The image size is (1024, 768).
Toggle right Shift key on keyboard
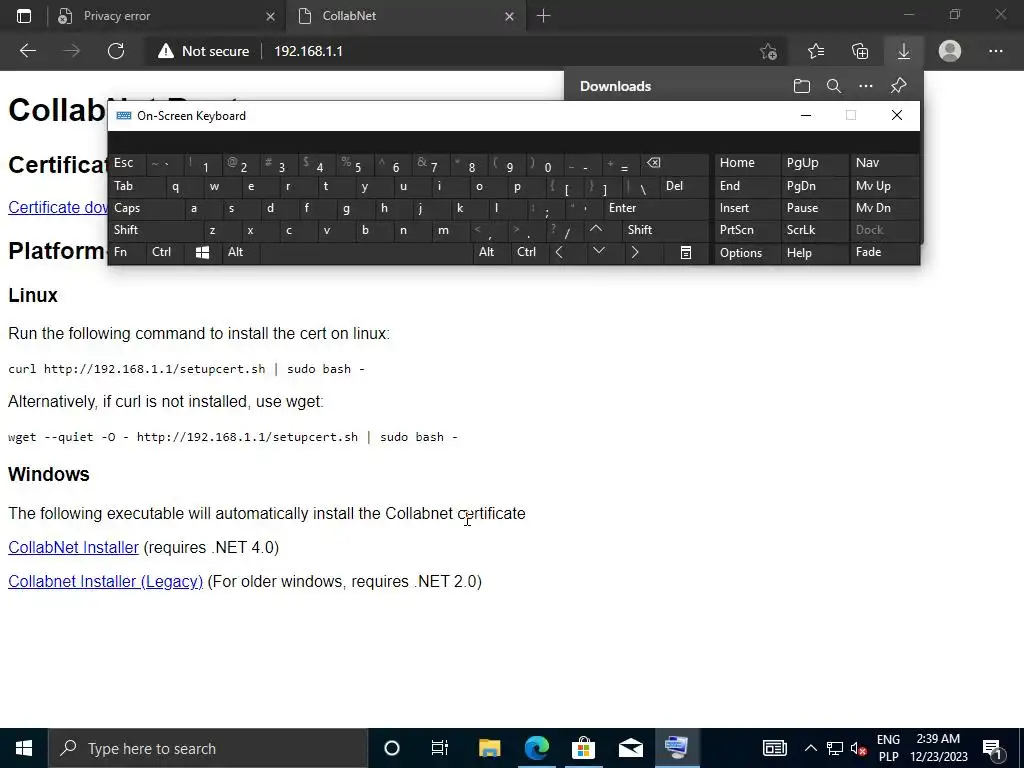point(665,230)
